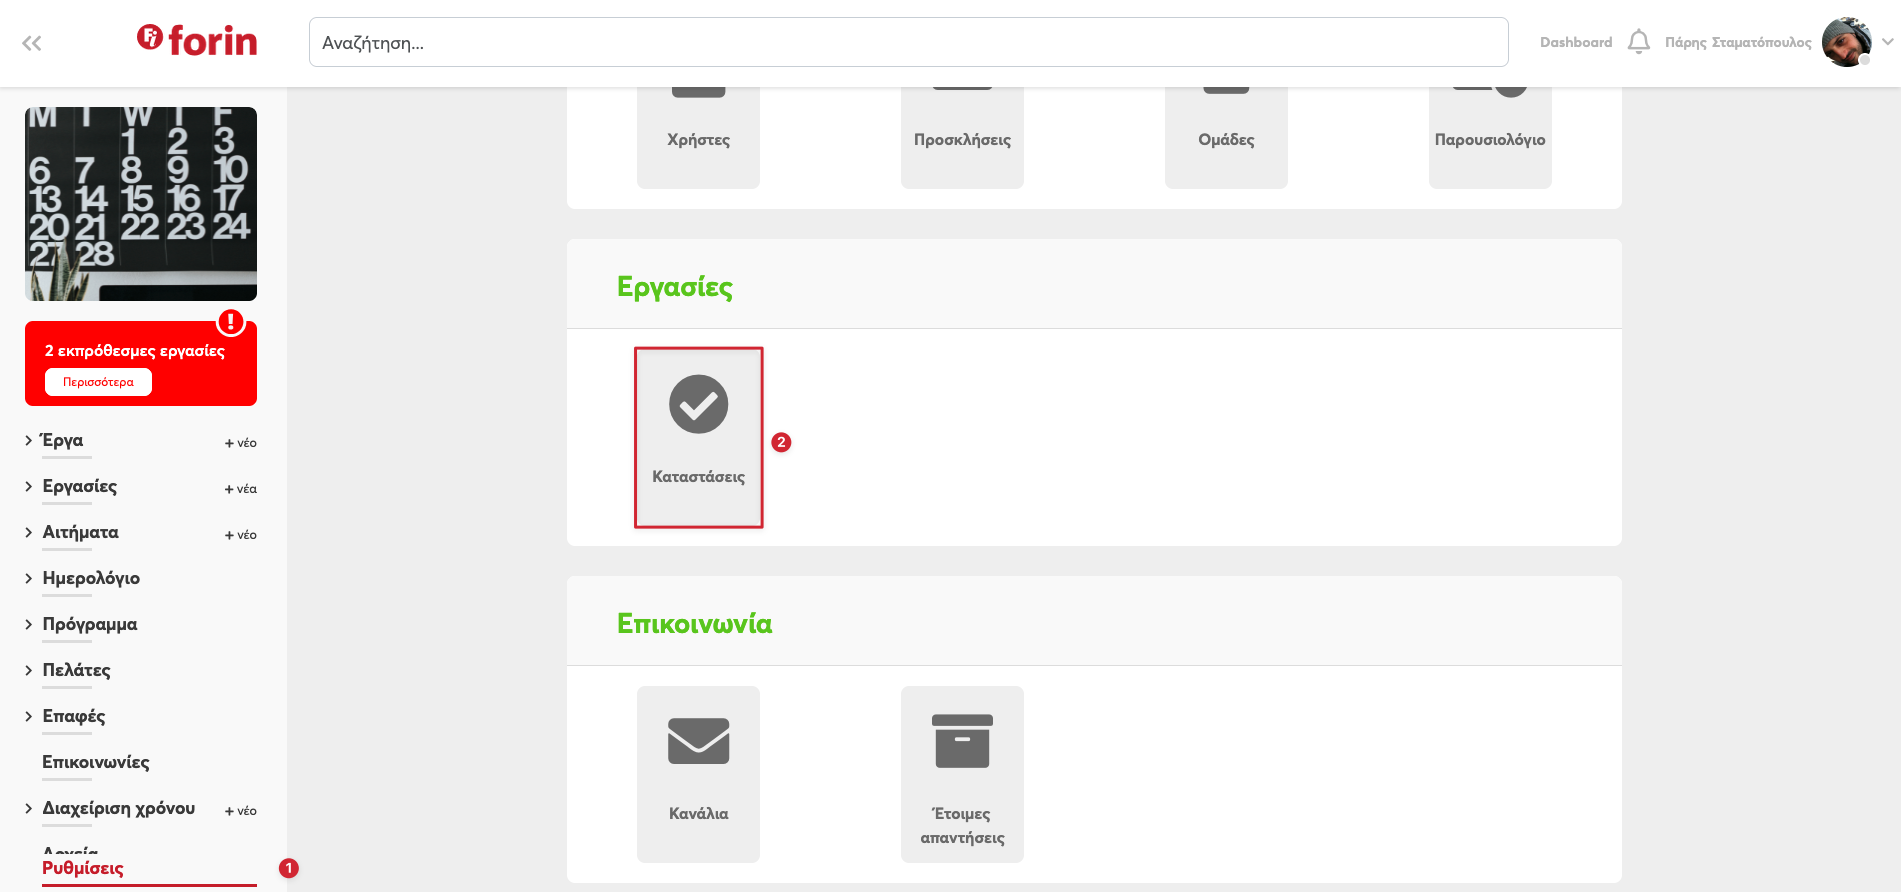
Task: Collapse sidebar with double chevron icon
Action: coord(32,43)
